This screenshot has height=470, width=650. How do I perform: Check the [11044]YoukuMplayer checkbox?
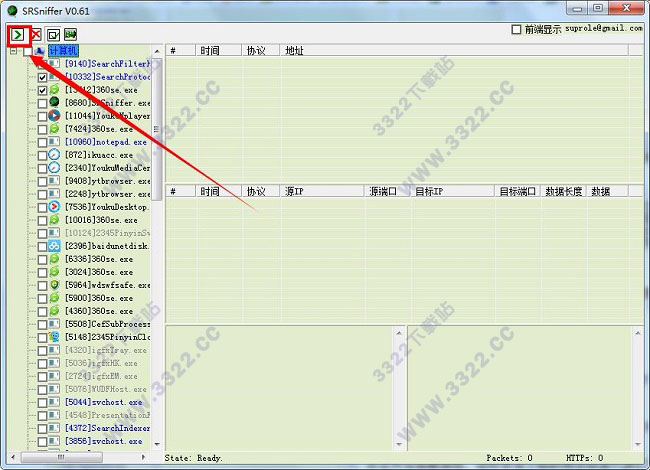[x=42, y=116]
